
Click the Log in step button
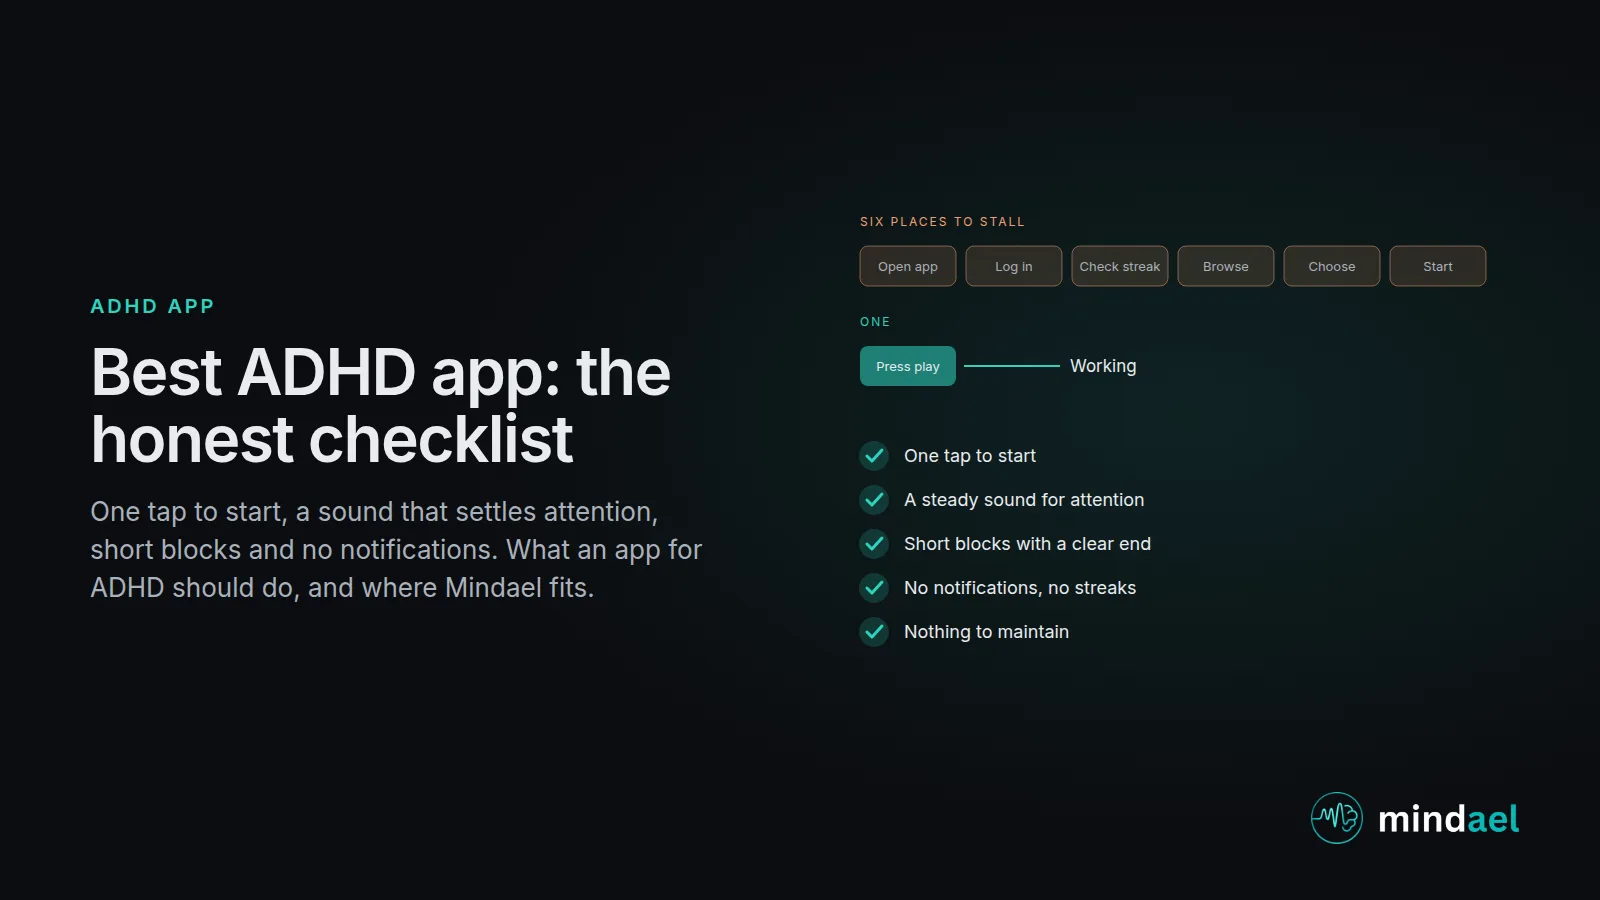[1014, 266]
